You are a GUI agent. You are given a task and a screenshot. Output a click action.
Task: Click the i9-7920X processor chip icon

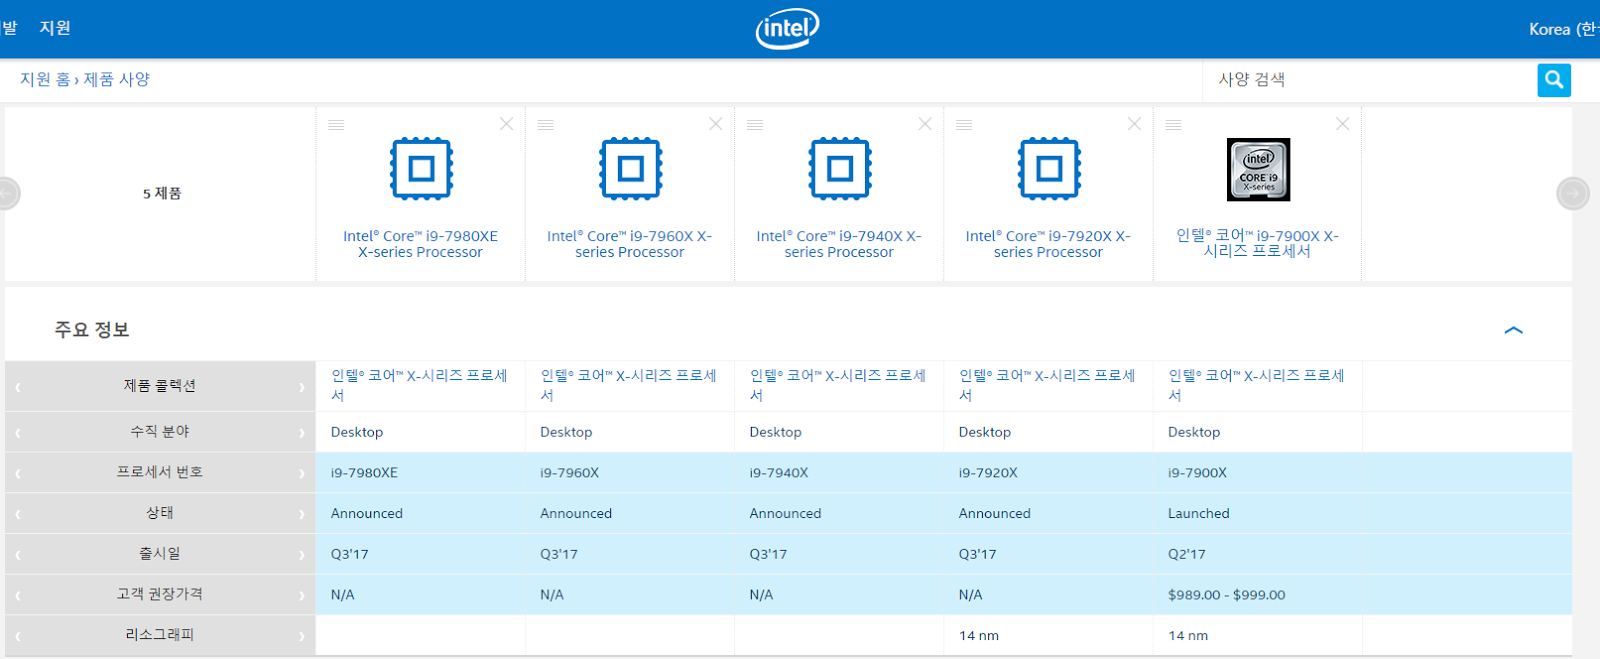[x=1049, y=169]
